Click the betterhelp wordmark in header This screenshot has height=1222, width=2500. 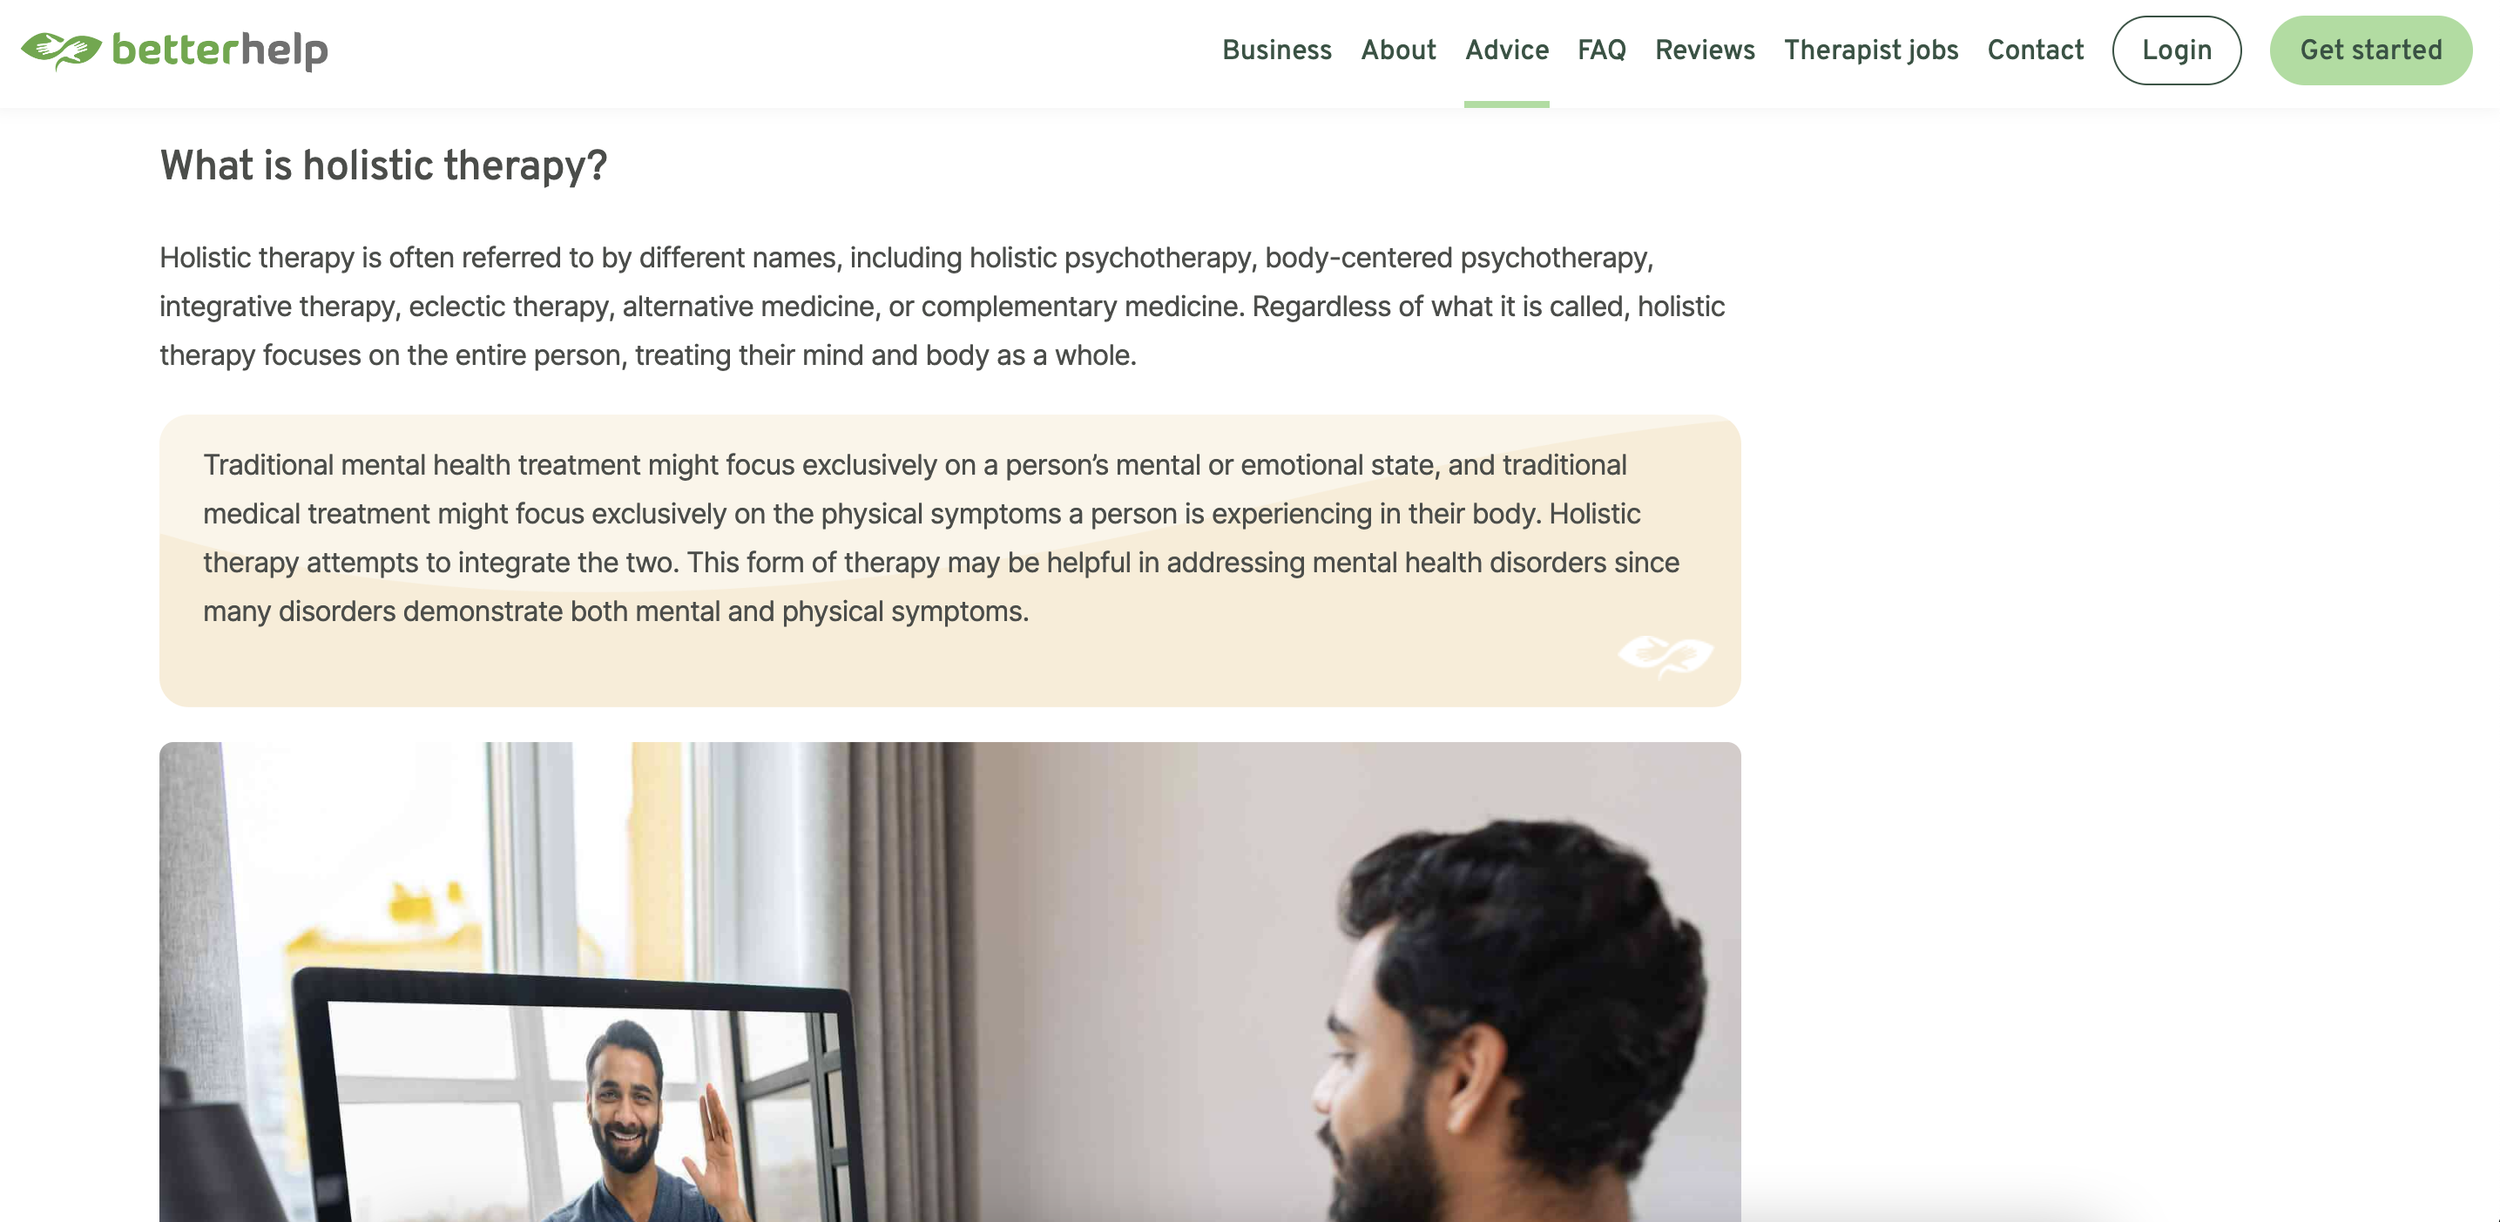(x=220, y=50)
